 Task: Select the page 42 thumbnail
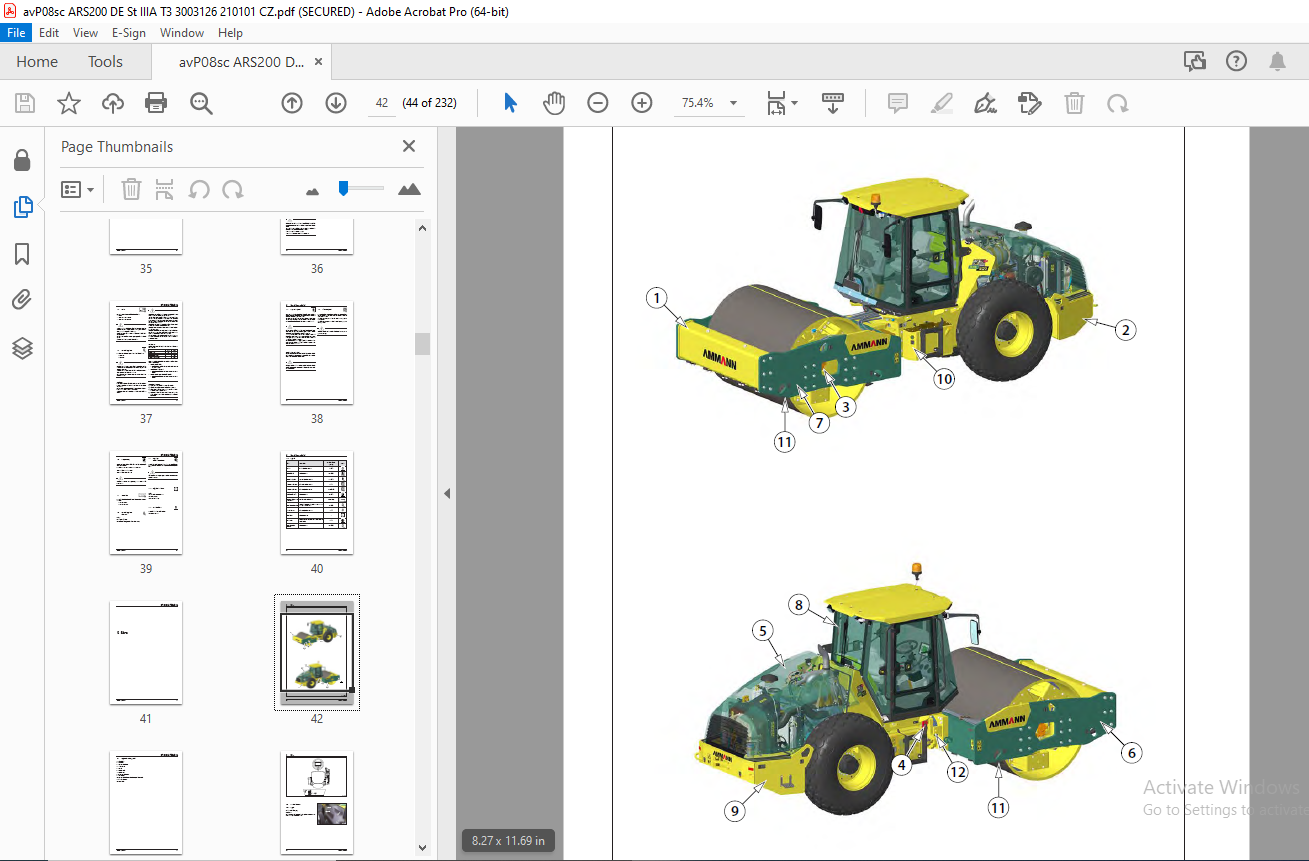(x=317, y=652)
